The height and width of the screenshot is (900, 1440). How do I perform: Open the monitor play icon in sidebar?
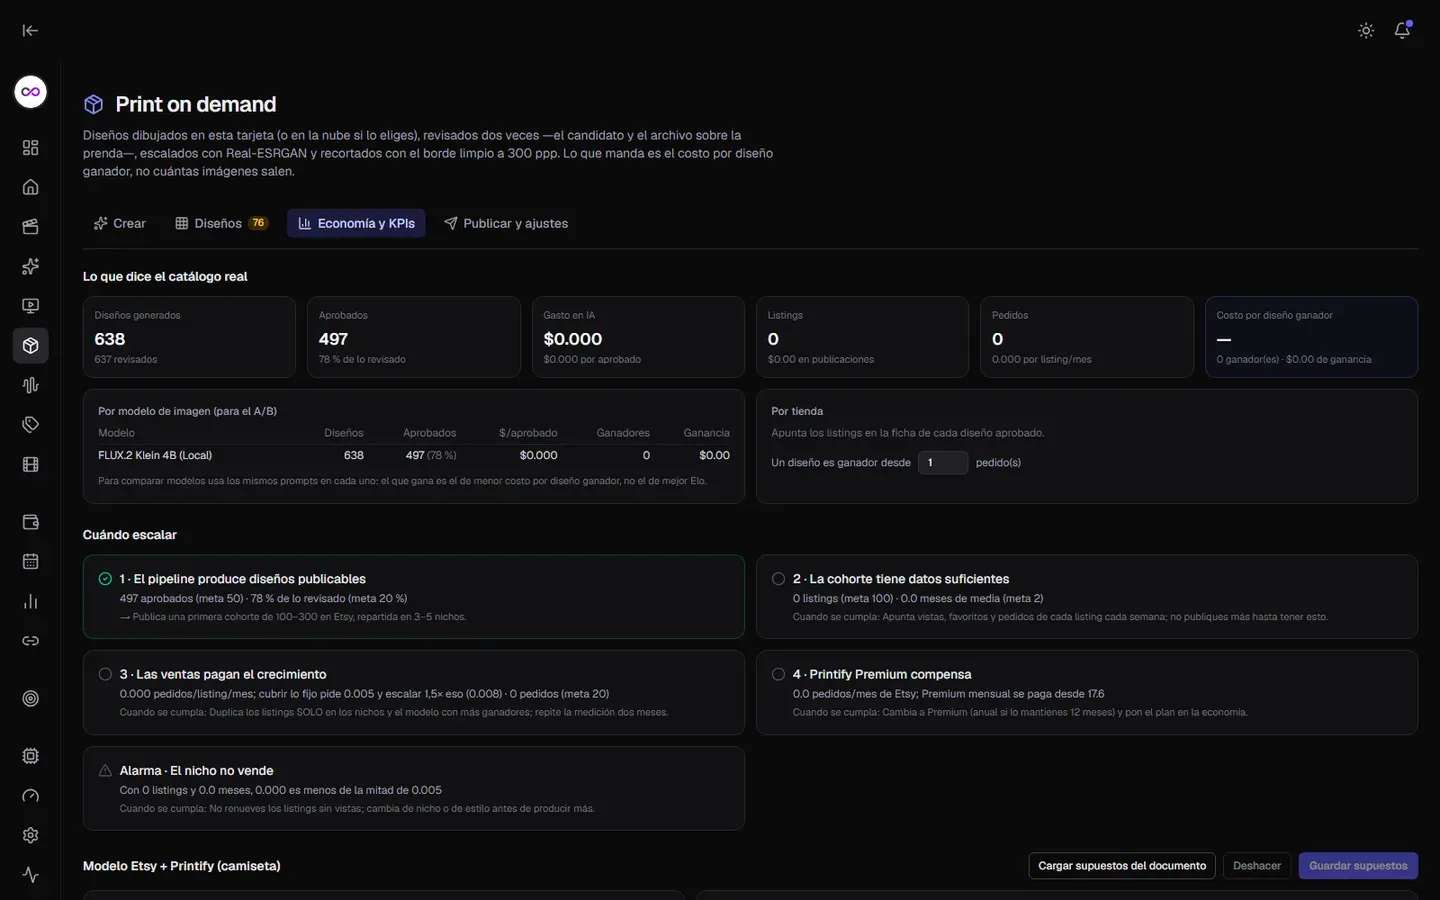coord(31,306)
